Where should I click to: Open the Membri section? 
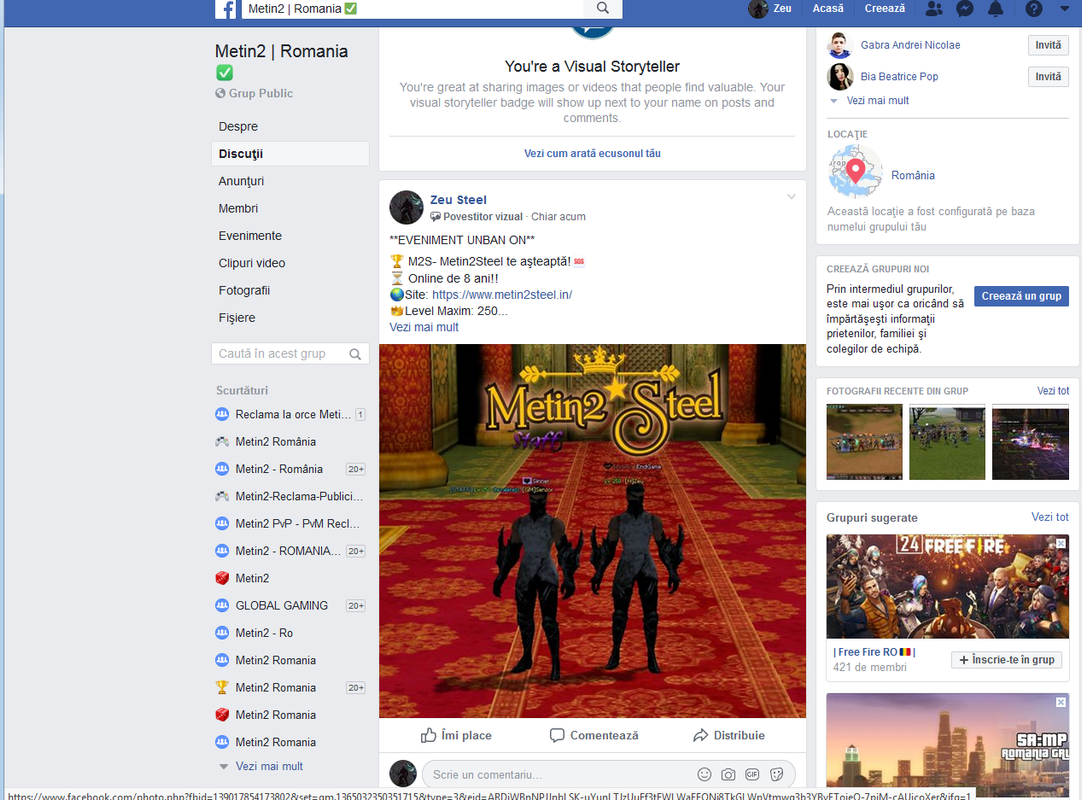[x=238, y=208]
